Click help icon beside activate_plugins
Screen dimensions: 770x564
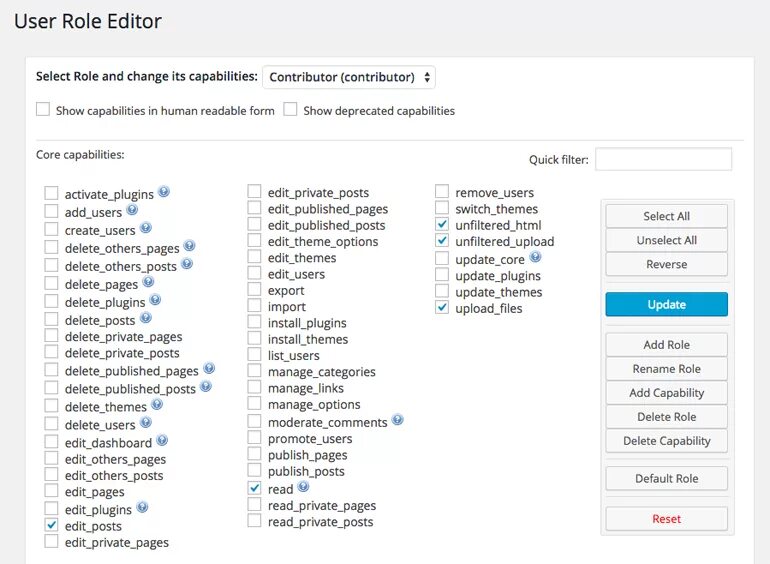164,191
